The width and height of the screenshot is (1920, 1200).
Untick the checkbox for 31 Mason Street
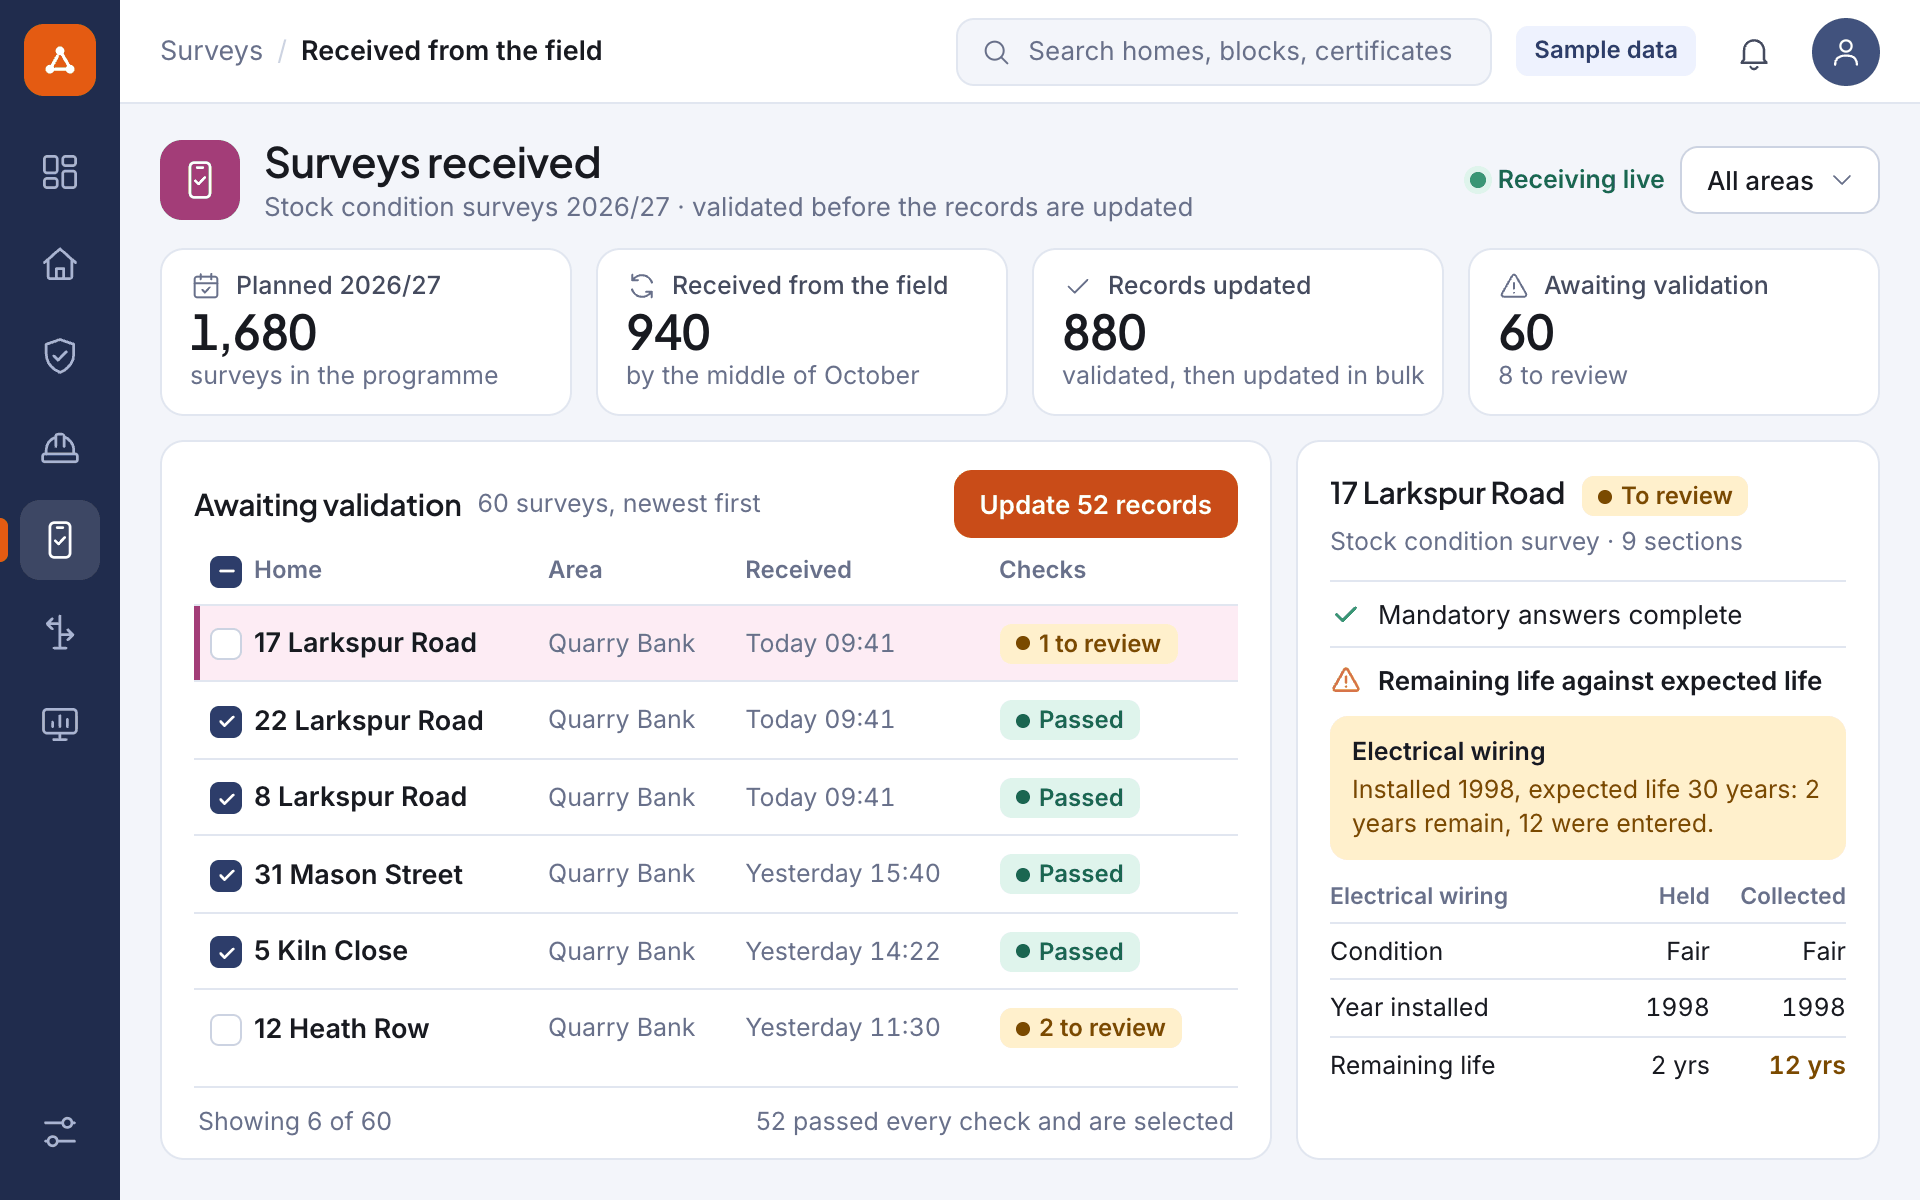[x=226, y=875]
